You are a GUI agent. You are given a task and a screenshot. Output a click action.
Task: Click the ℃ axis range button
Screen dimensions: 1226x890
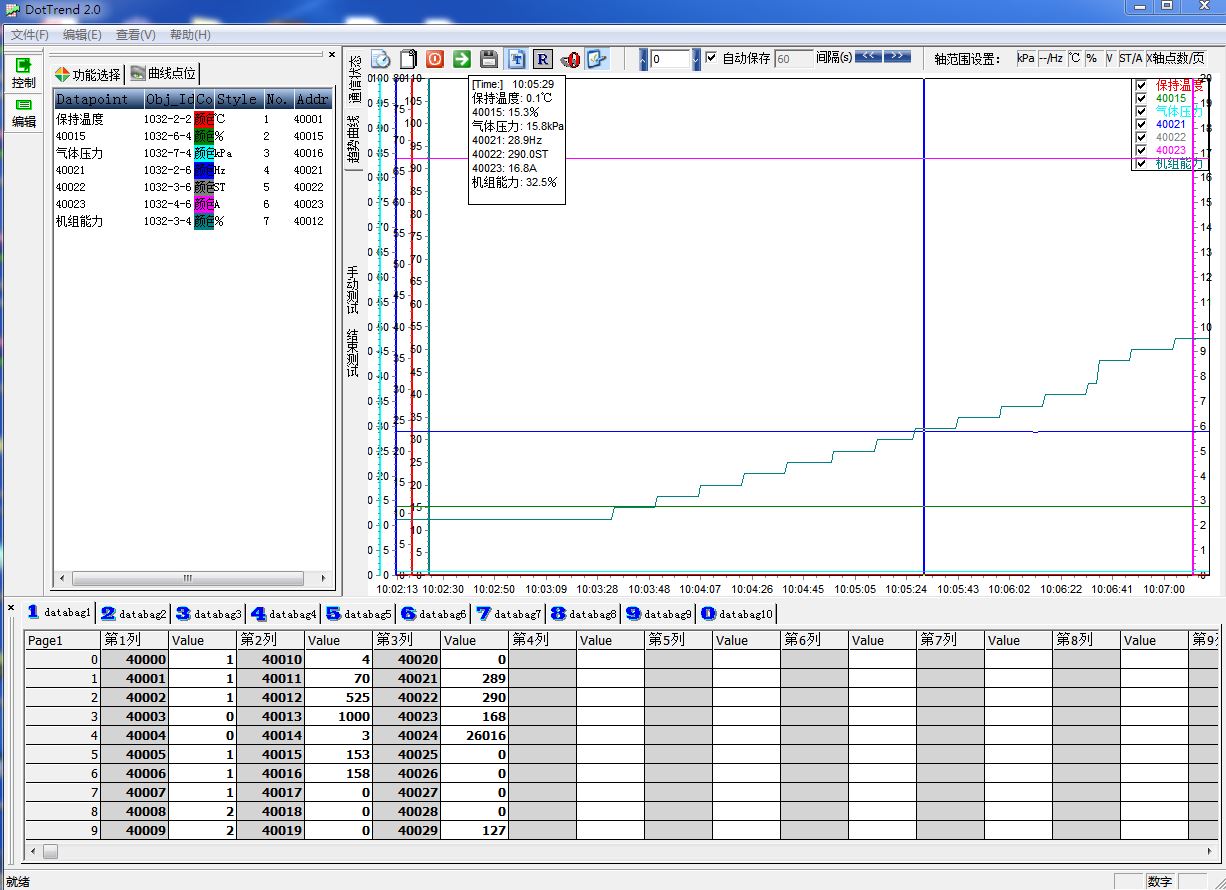pos(1074,58)
